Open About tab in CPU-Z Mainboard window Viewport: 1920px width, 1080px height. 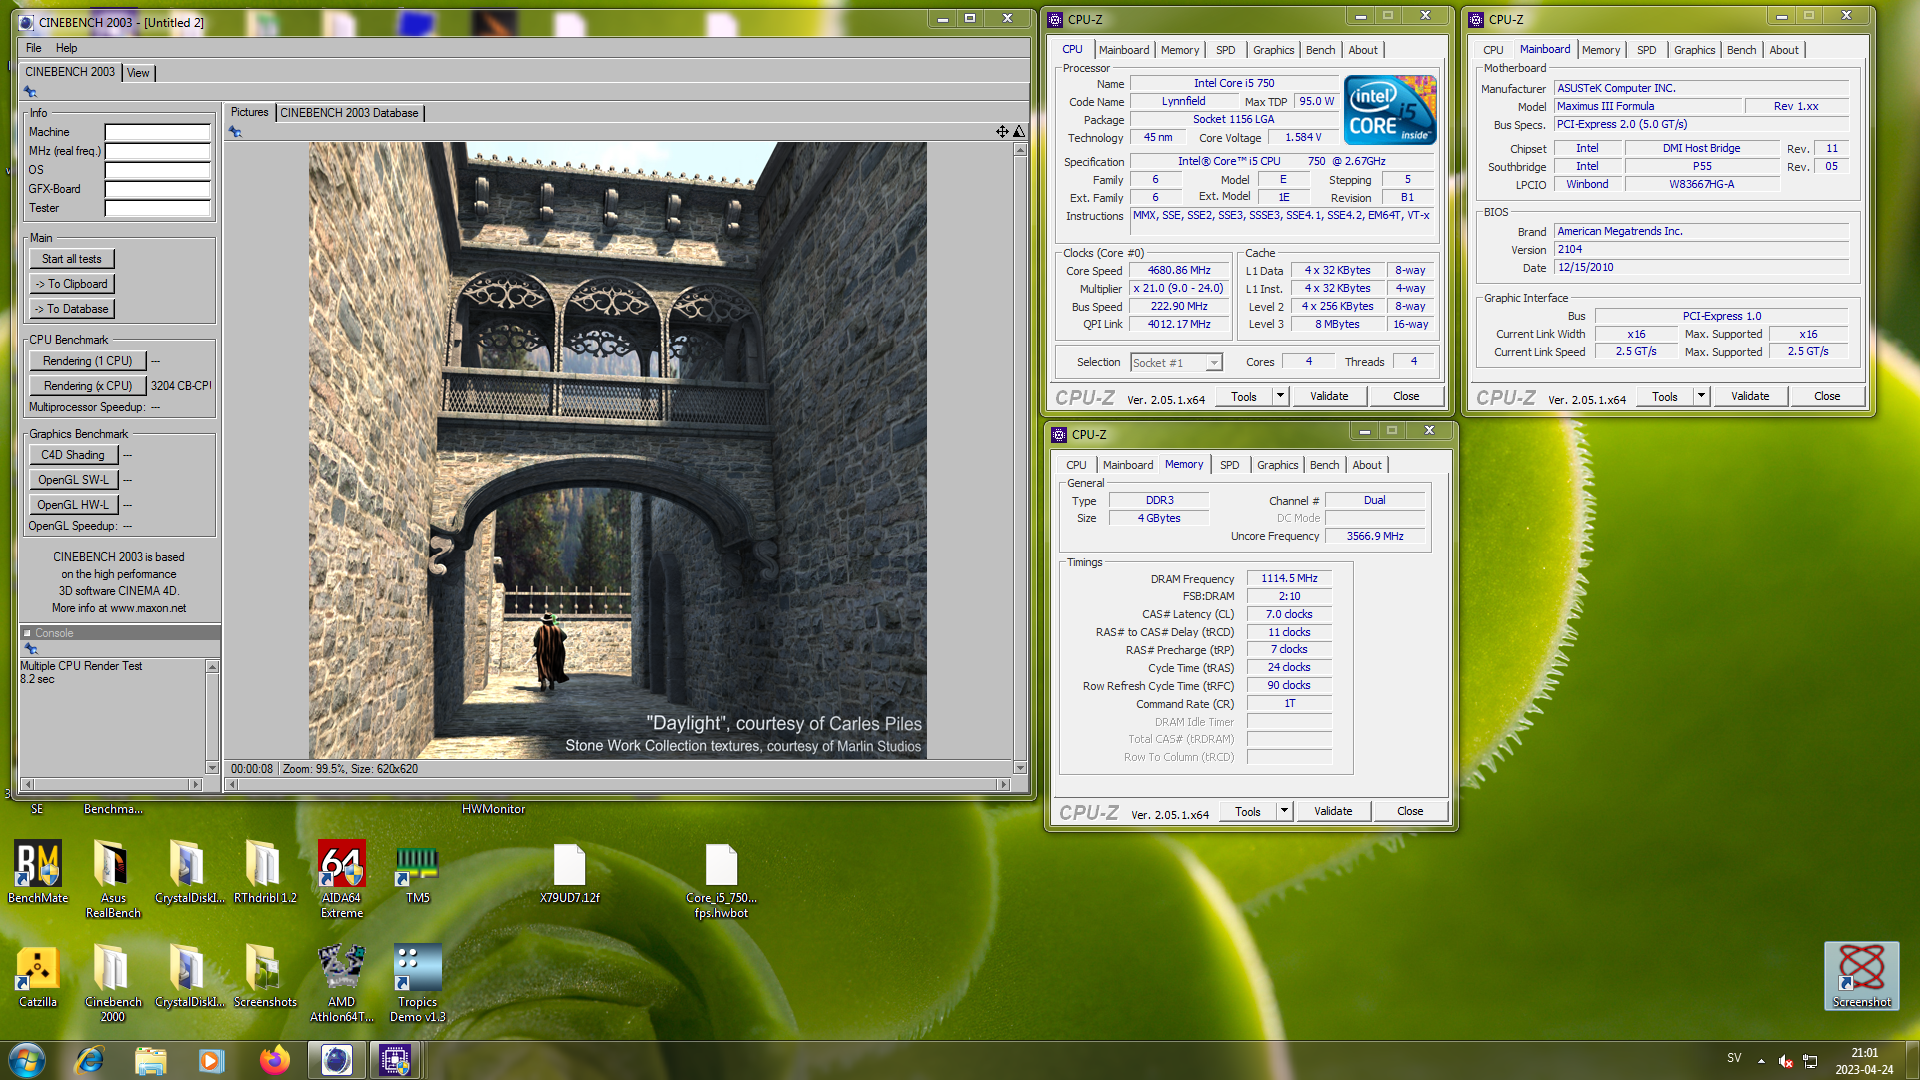click(1783, 50)
